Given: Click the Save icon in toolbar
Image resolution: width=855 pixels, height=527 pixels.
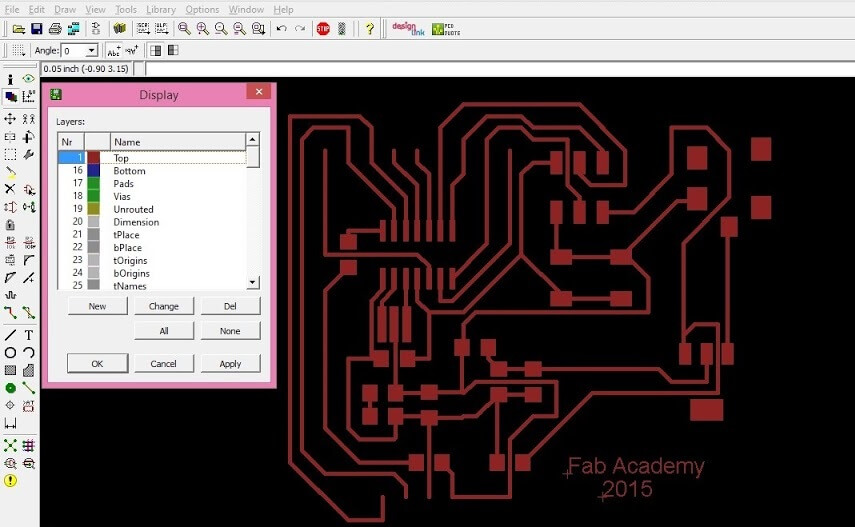Looking at the screenshot, I should (x=37, y=29).
